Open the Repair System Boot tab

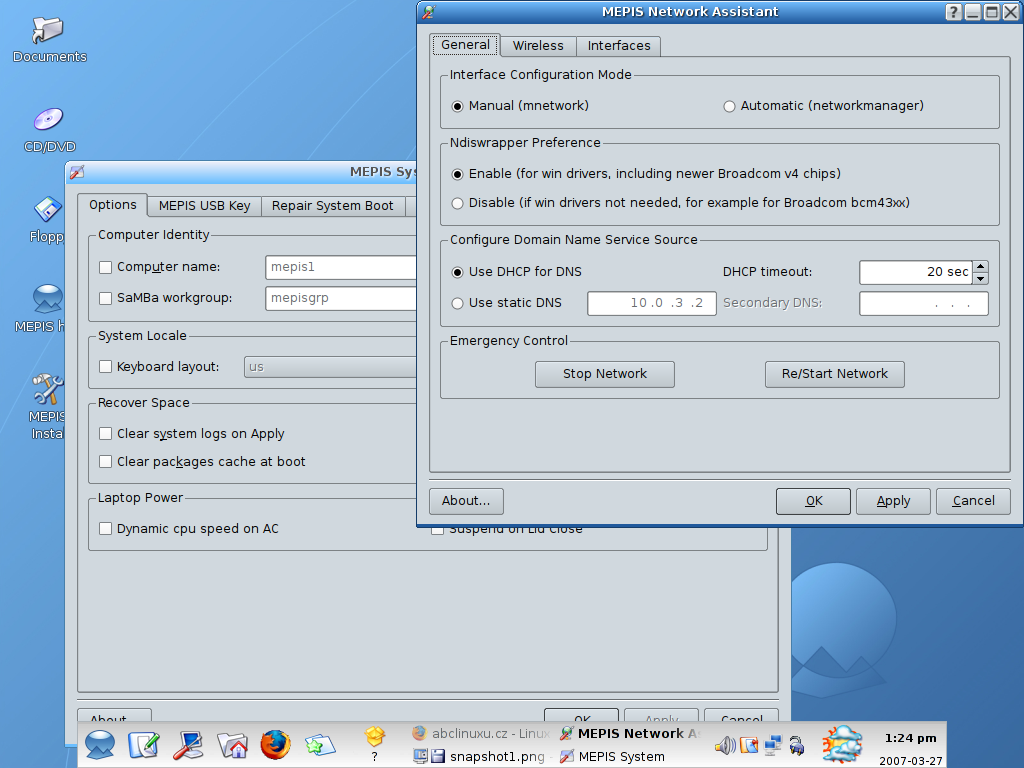pyautogui.click(x=332, y=206)
